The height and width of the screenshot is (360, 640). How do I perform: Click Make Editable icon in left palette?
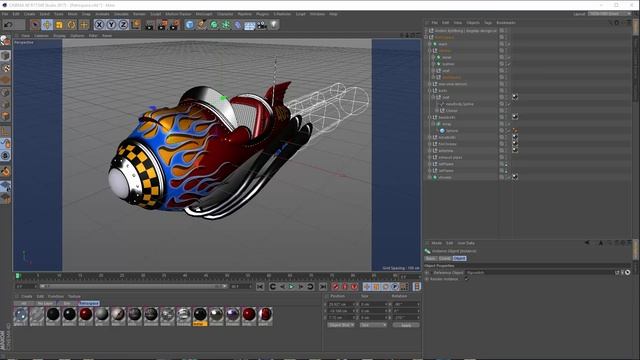pyautogui.click(x=5, y=40)
